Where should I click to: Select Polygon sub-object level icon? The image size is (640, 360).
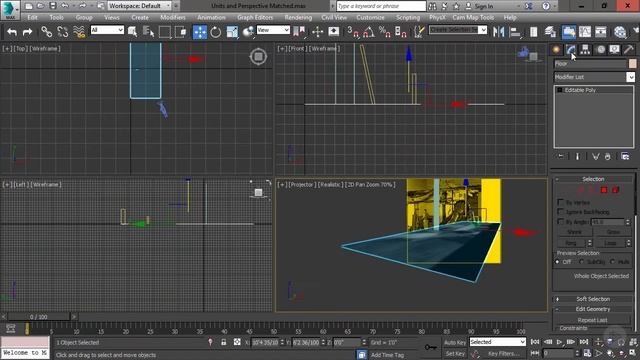coord(604,190)
